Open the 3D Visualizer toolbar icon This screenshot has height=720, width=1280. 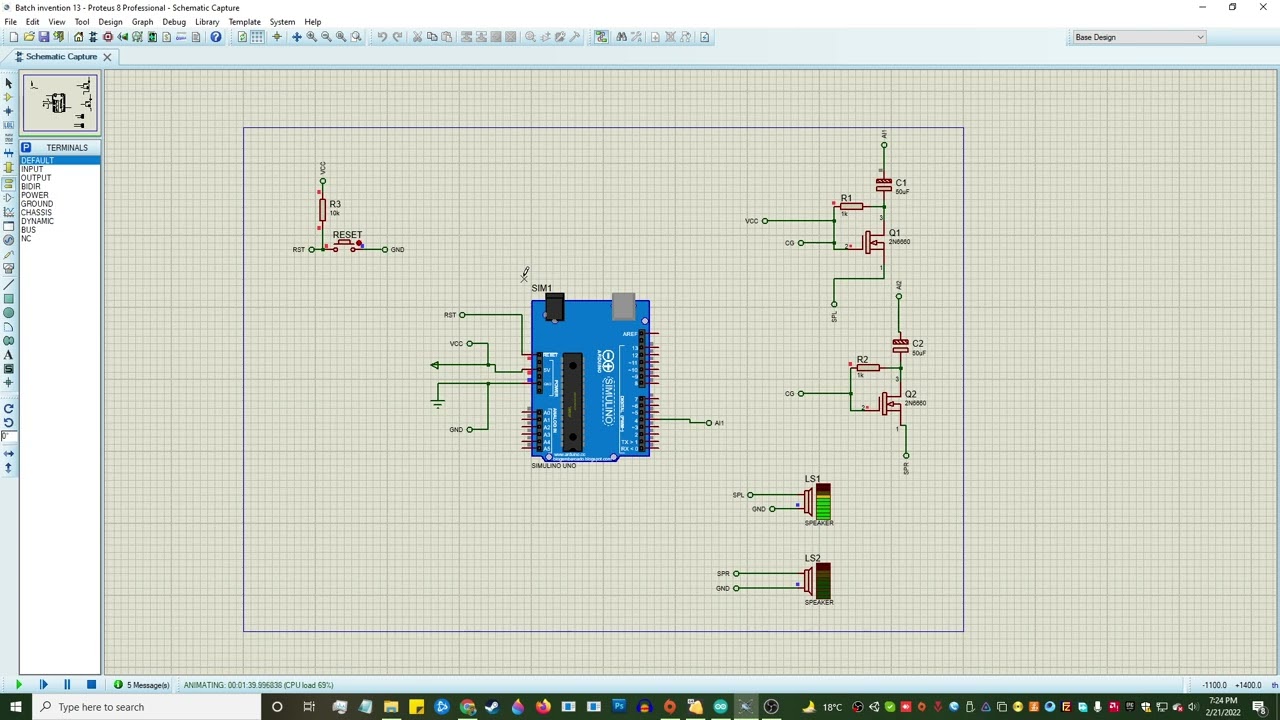[123, 37]
